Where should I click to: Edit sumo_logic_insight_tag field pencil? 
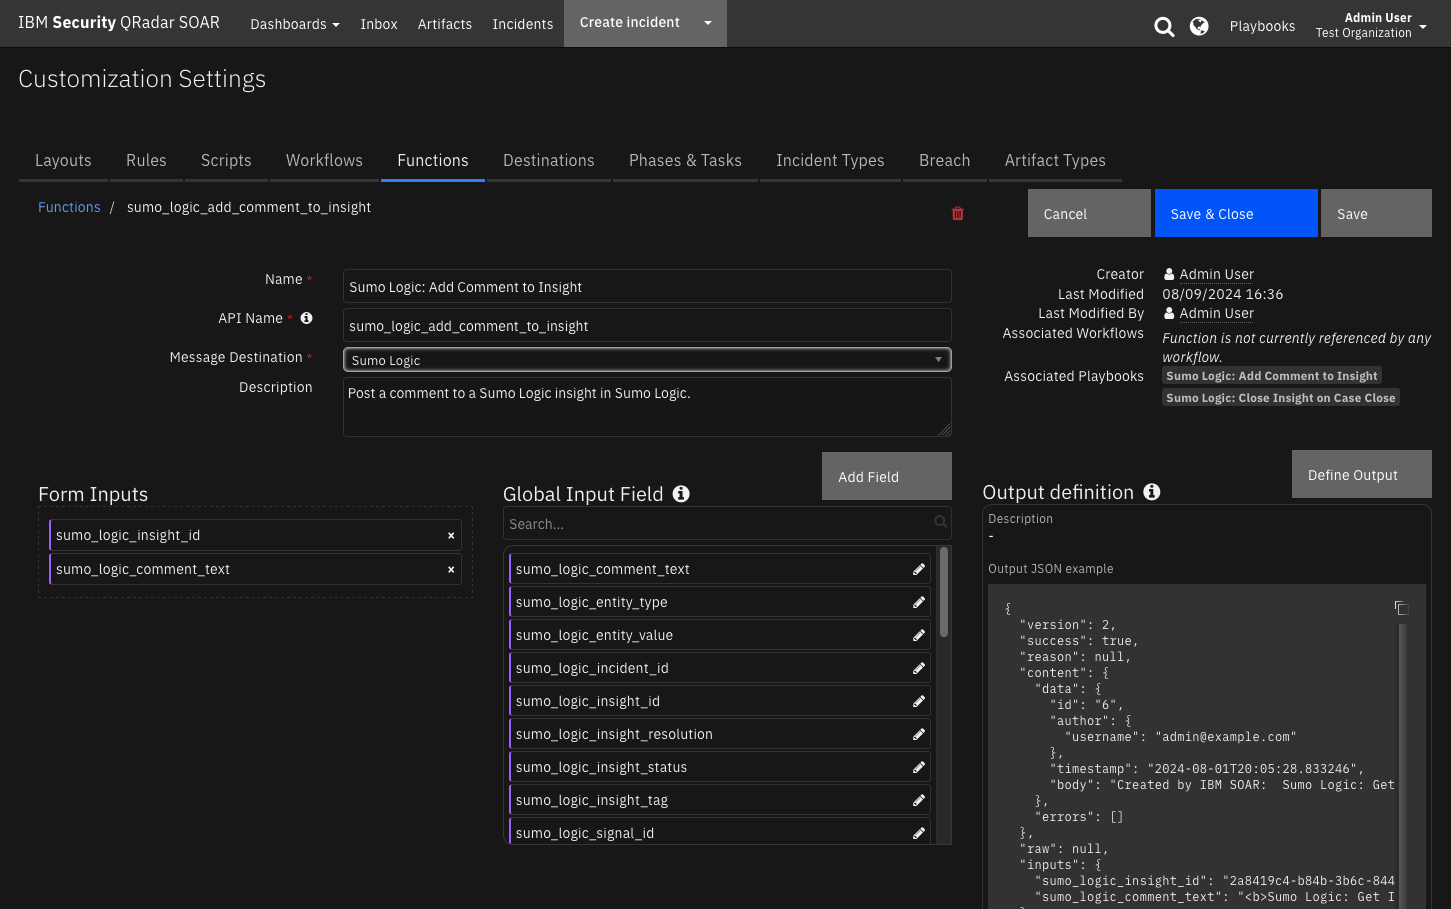(x=919, y=800)
